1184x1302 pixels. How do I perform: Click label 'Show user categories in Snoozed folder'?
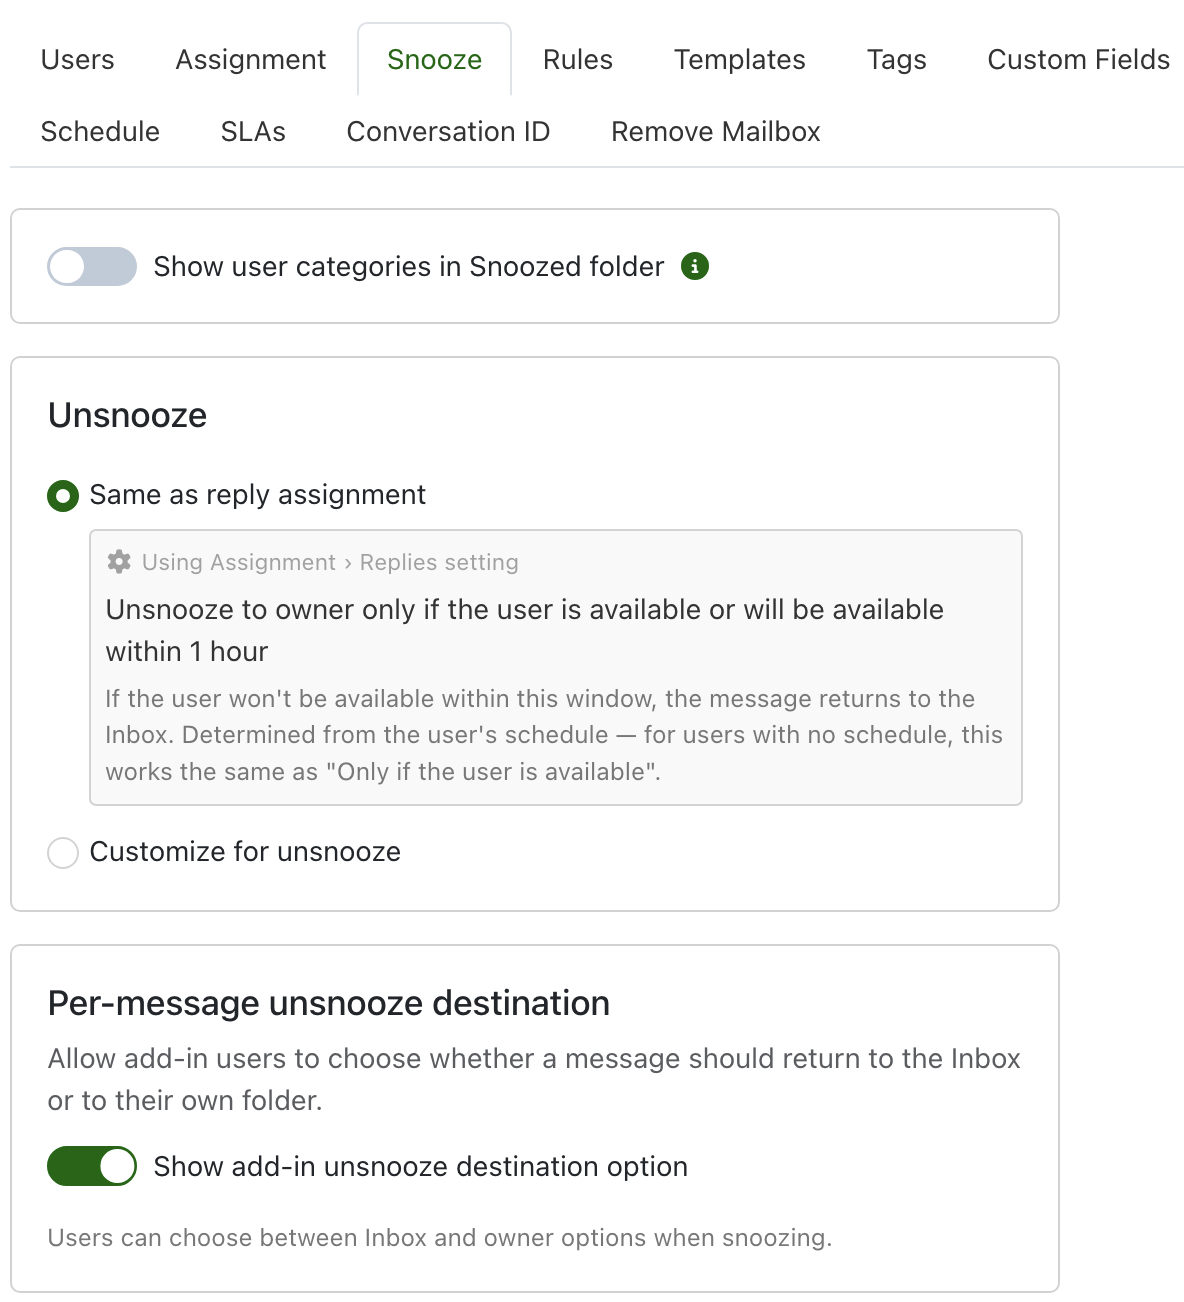coord(409,267)
